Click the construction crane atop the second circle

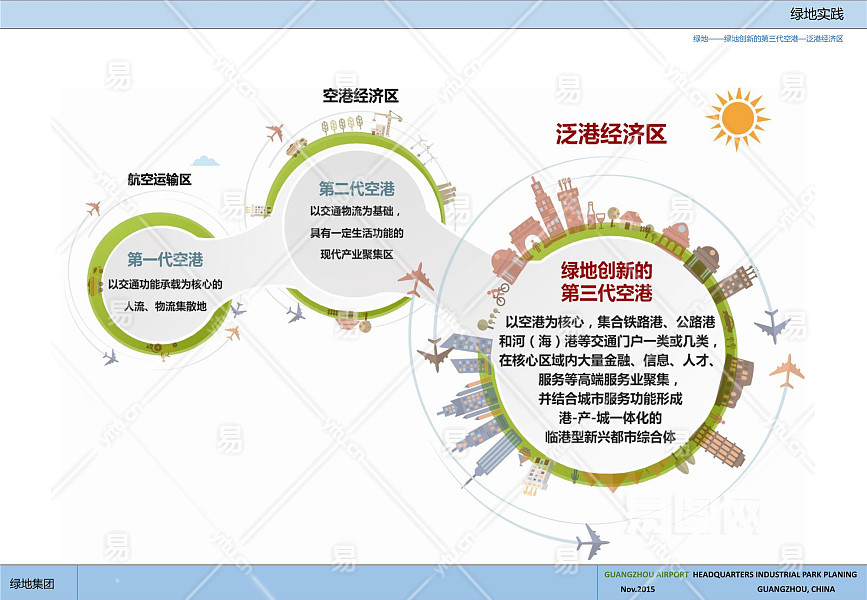point(389,122)
